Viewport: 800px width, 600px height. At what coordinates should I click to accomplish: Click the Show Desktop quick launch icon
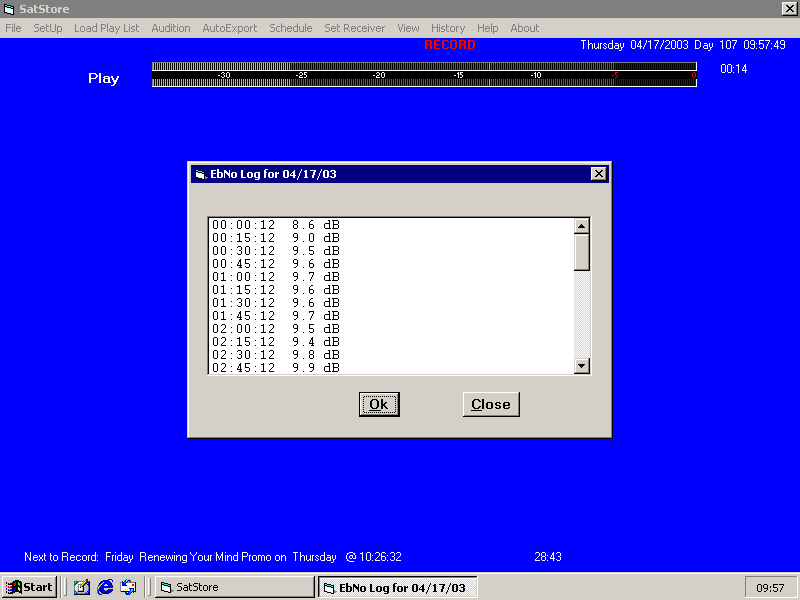(82, 587)
